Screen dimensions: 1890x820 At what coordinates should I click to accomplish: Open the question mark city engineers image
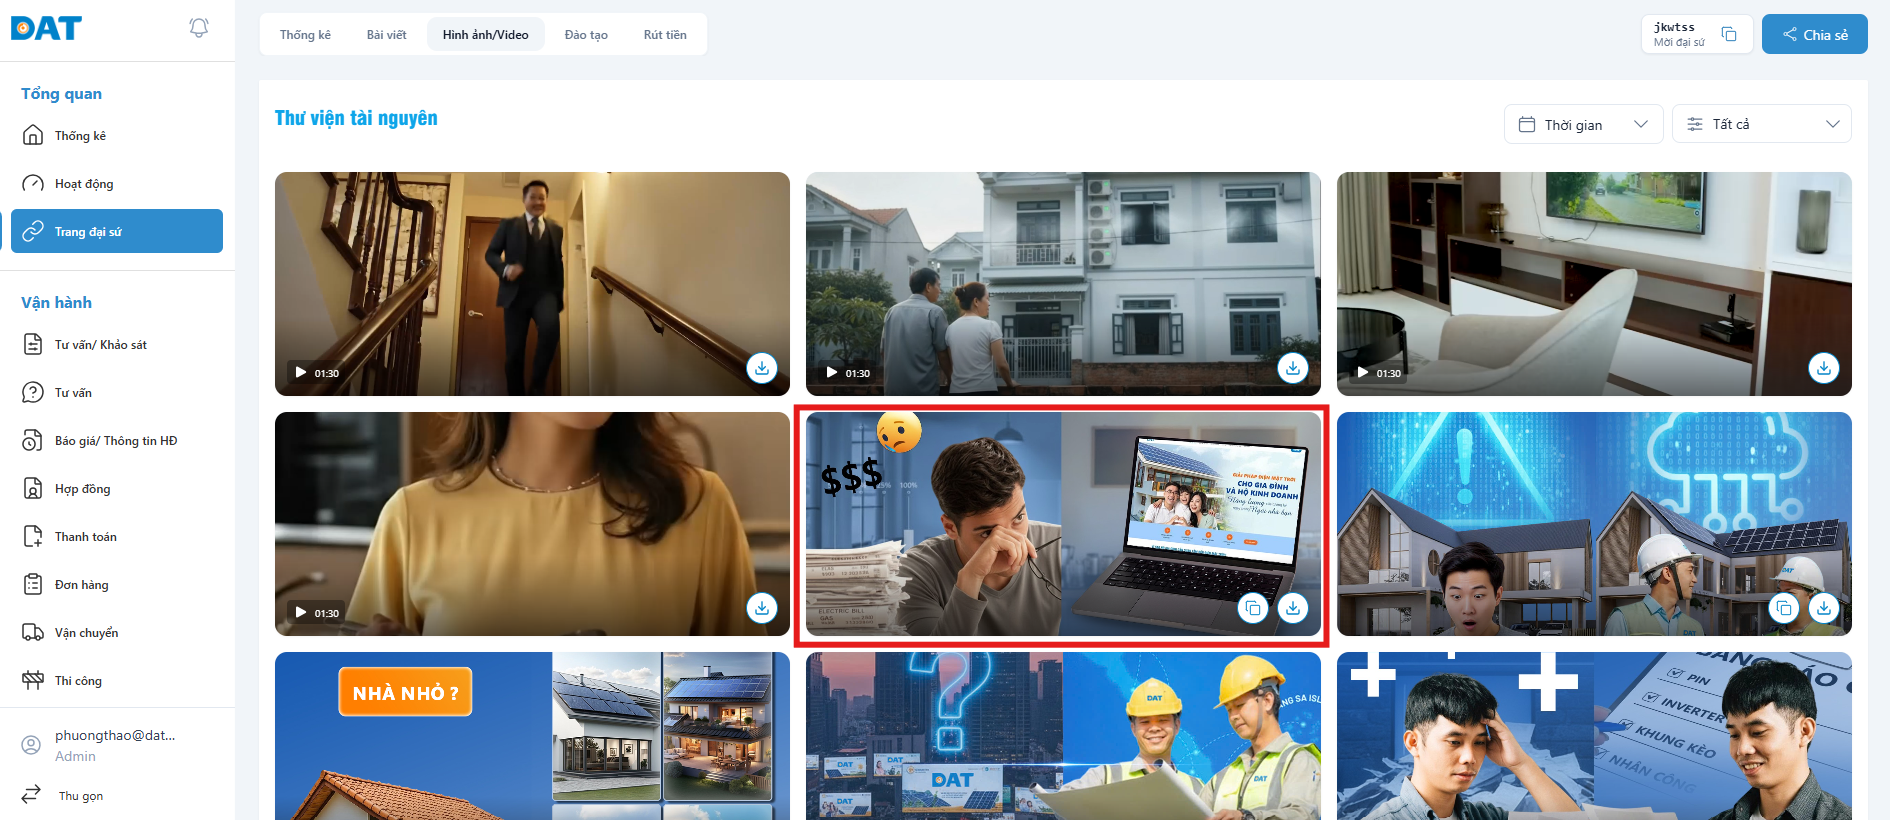1063,736
